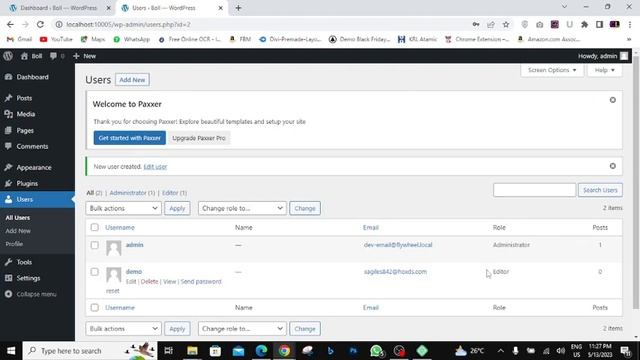Reload the browser page

click(x=40, y=24)
